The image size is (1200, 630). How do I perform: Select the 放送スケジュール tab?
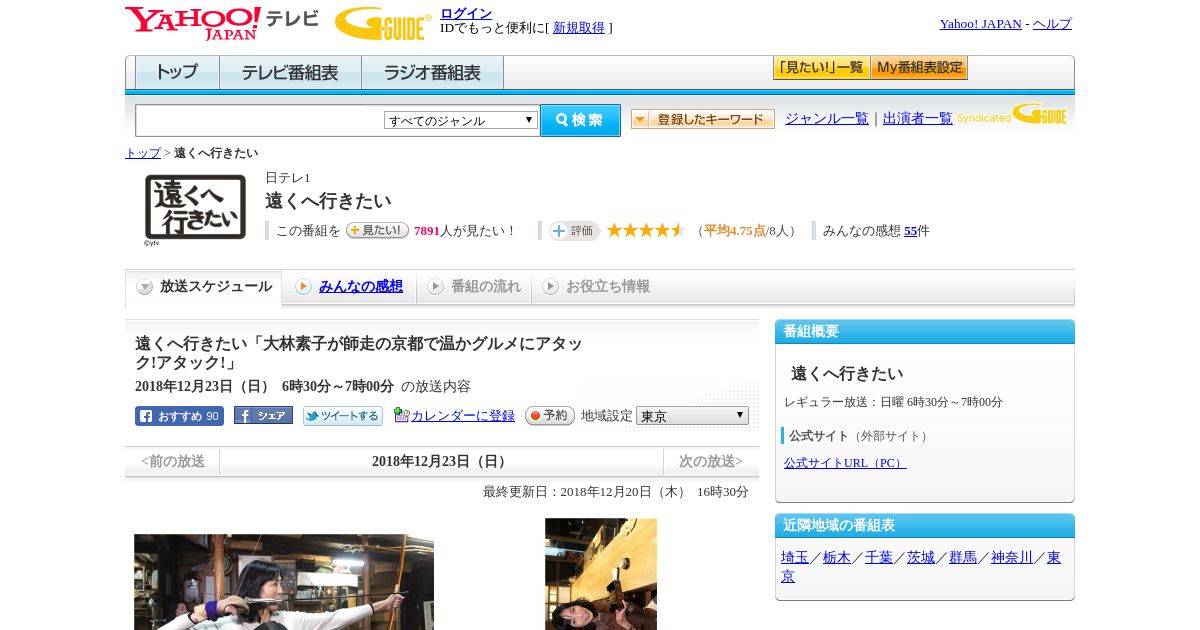[204, 287]
